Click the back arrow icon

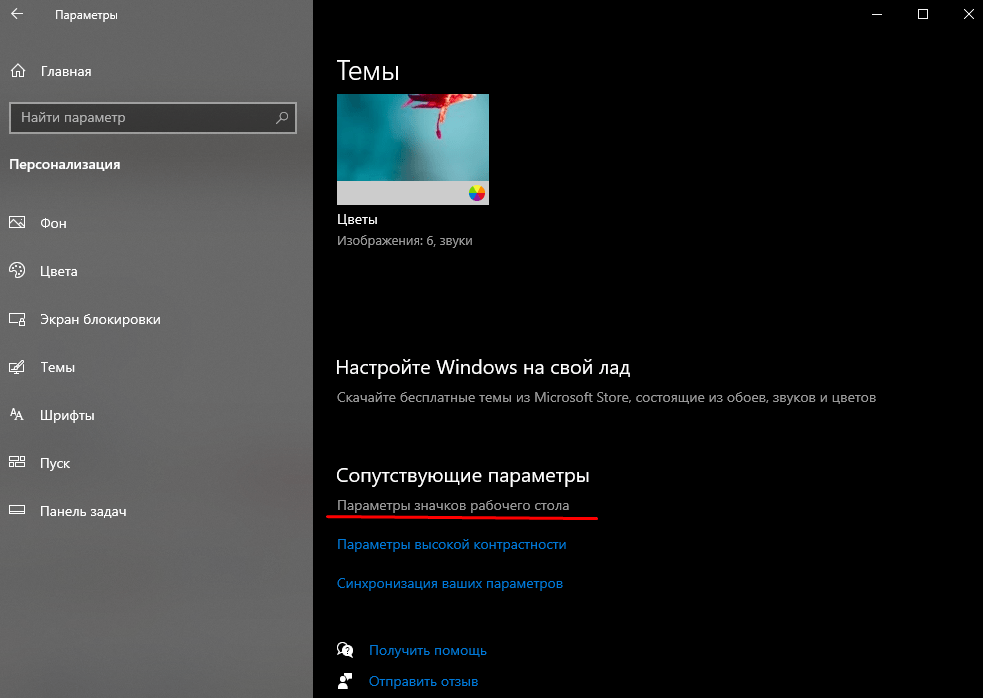[x=17, y=16]
